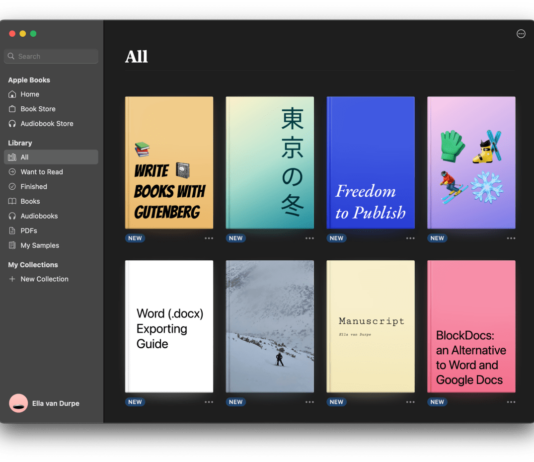Click the All library icon
Viewport: 534px width, 462px height.
click(12, 157)
